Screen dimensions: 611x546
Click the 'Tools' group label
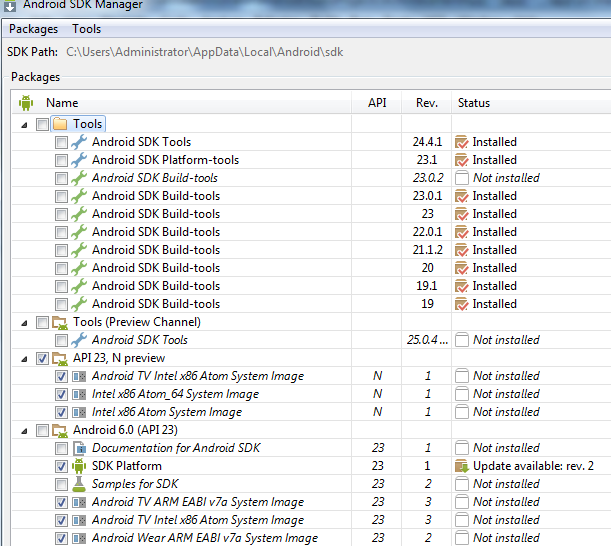[88, 124]
